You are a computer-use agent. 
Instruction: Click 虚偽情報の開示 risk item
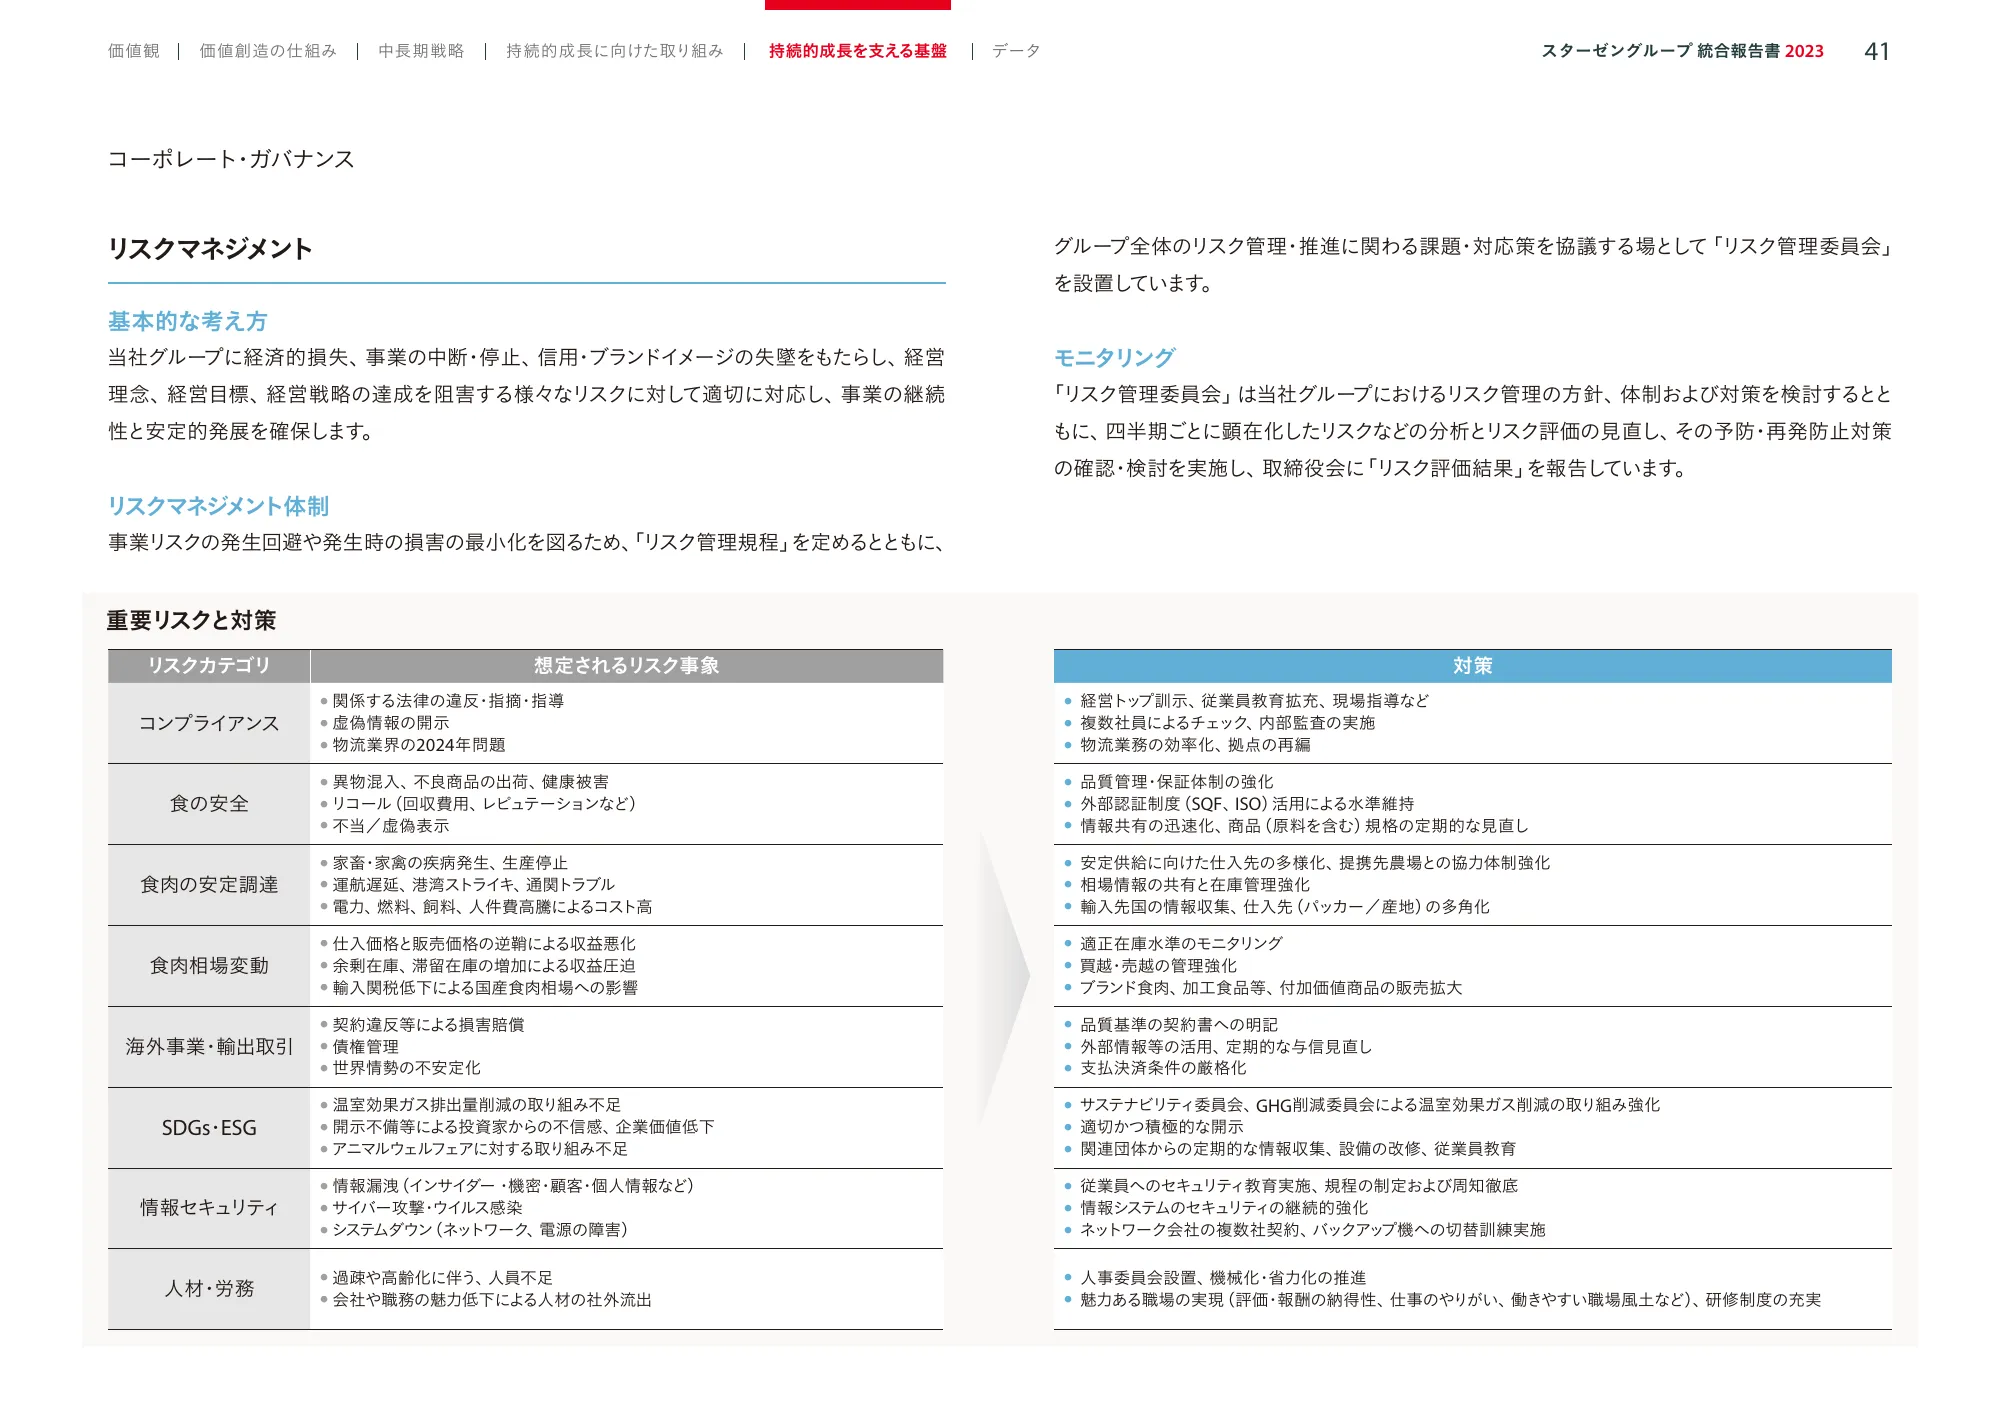coord(391,723)
